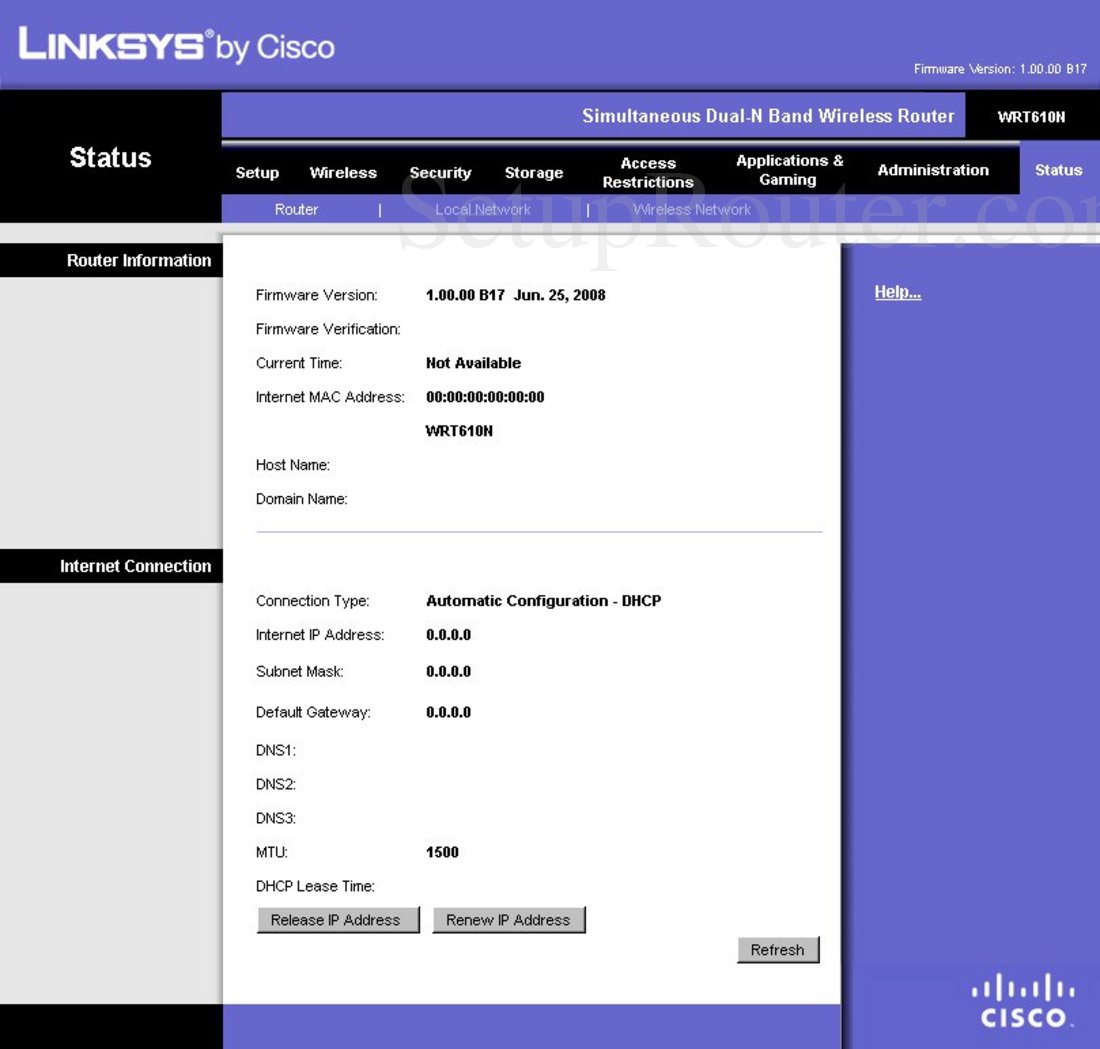The image size is (1100, 1049).
Task: Open the Wireless tab
Action: 343,173
